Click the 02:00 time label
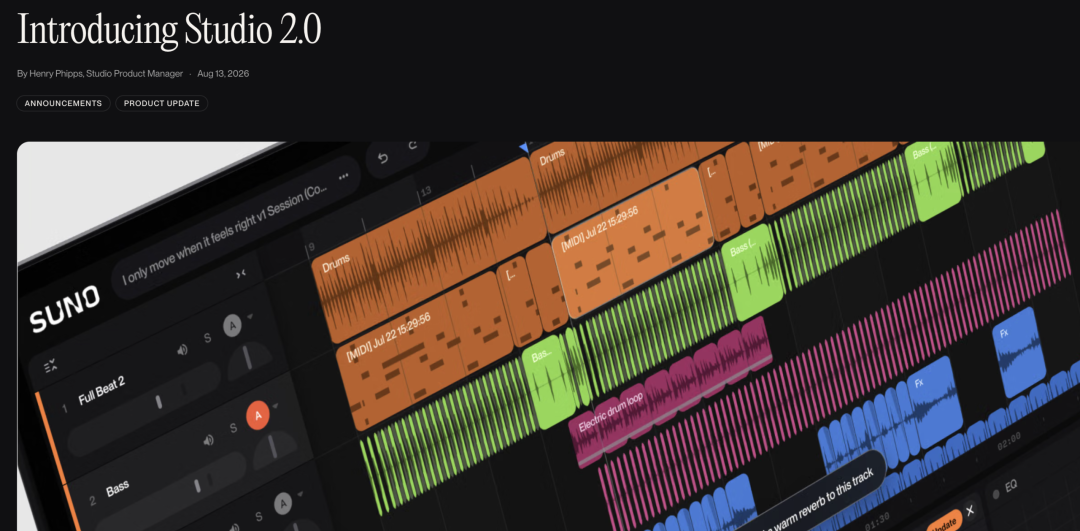 [x=1009, y=441]
